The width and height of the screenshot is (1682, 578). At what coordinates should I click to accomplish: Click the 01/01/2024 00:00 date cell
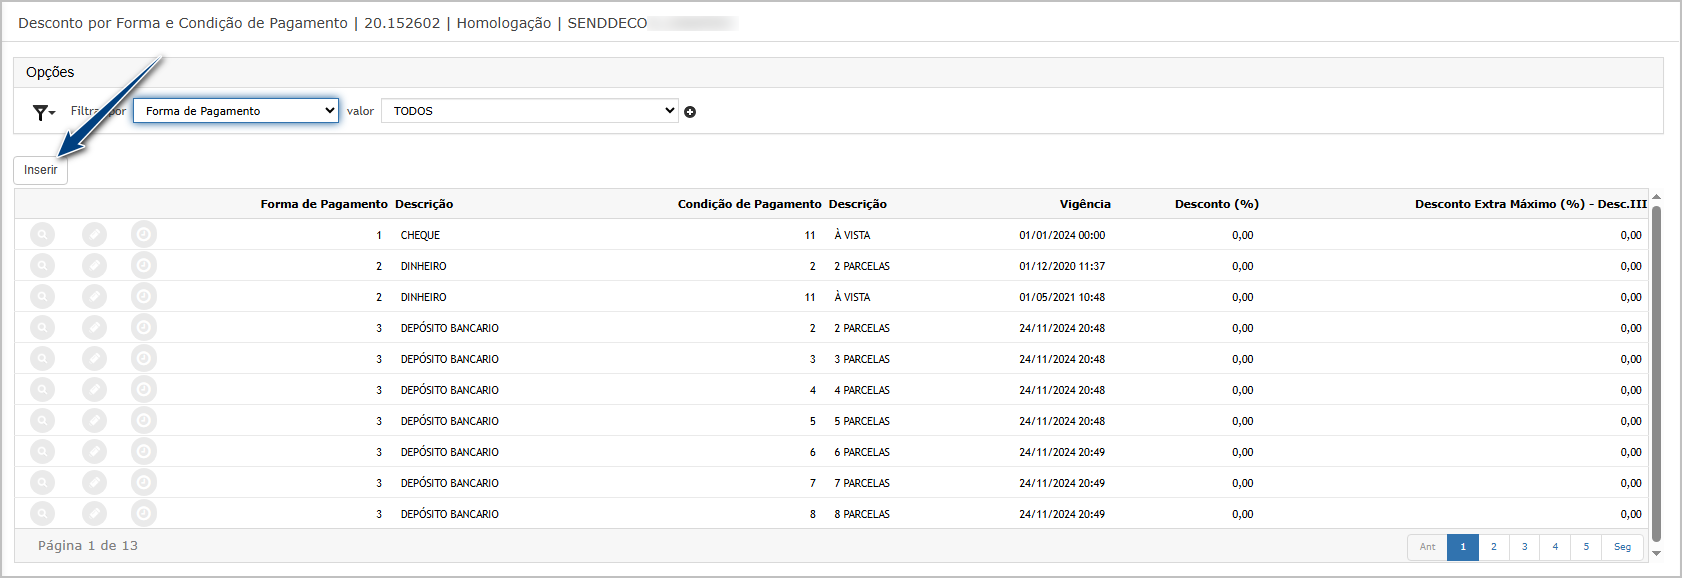pos(1062,235)
